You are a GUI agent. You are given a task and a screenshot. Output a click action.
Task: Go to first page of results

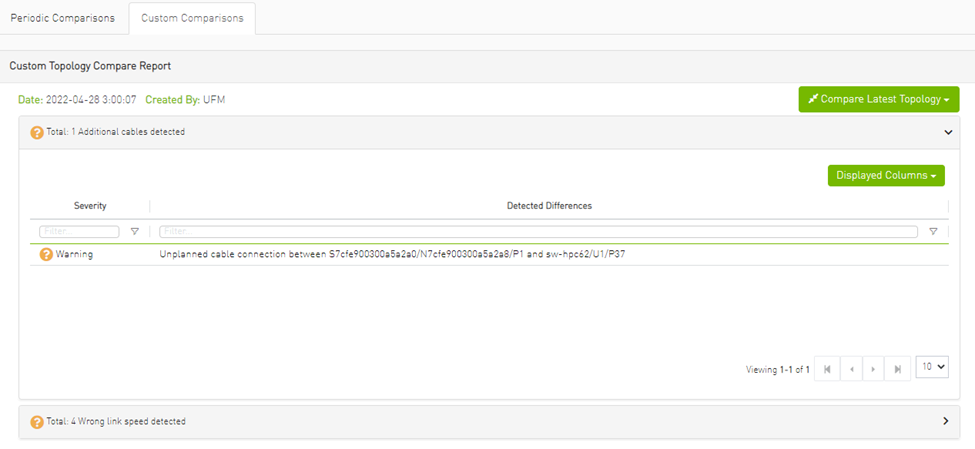tap(827, 369)
